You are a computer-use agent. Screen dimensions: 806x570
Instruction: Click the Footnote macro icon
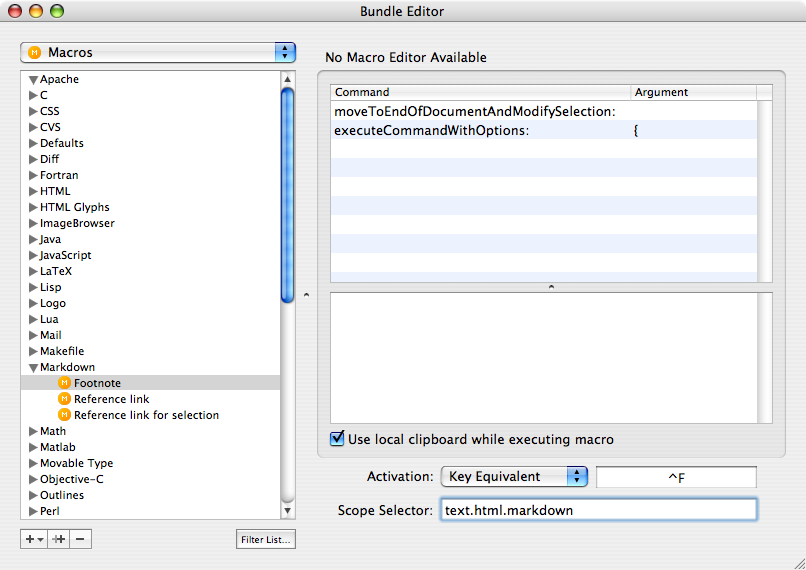point(64,383)
